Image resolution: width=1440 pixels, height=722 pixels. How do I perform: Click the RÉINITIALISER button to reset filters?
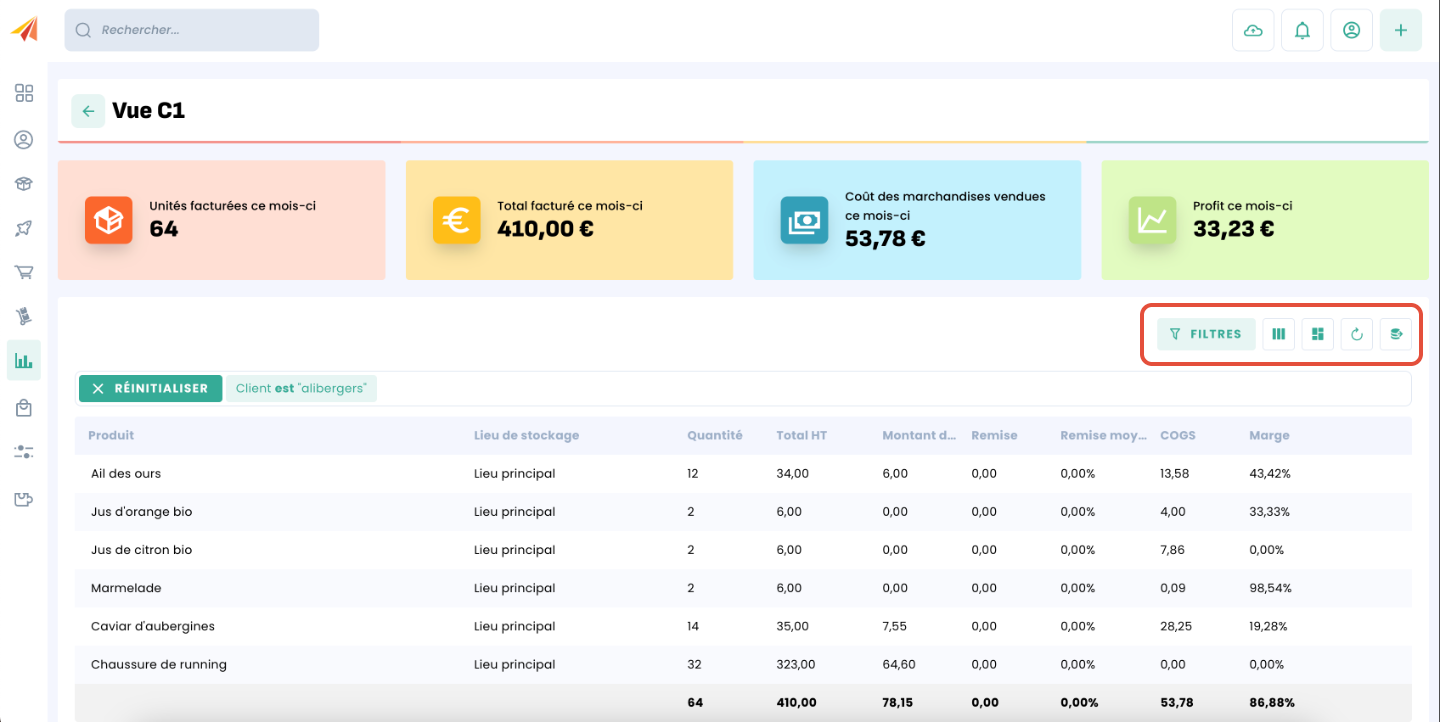click(150, 388)
